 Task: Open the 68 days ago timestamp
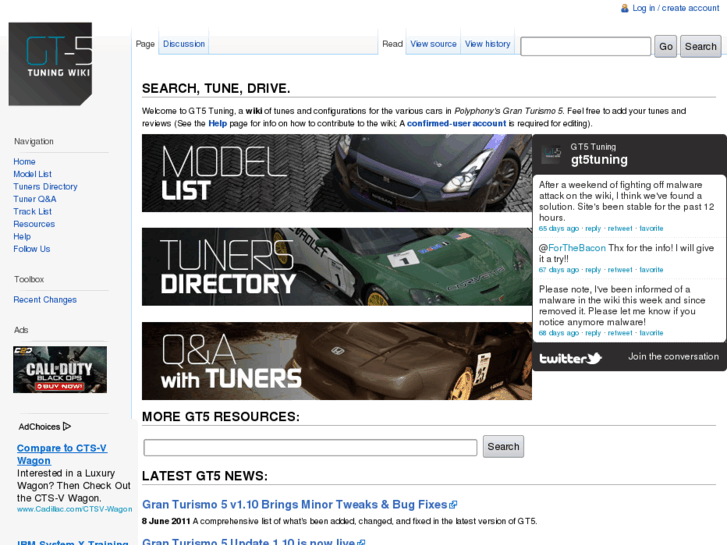click(x=559, y=333)
